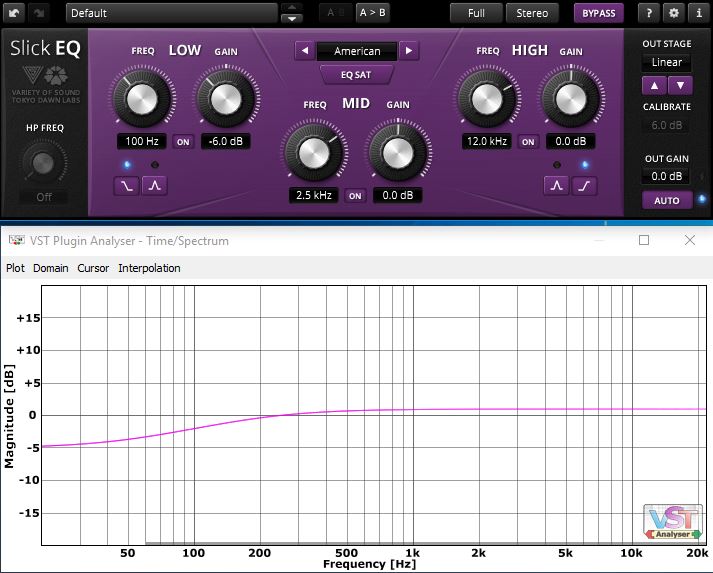Image resolution: width=713 pixels, height=573 pixels.
Task: Select the high shelf filter shape icon
Action: point(584,186)
